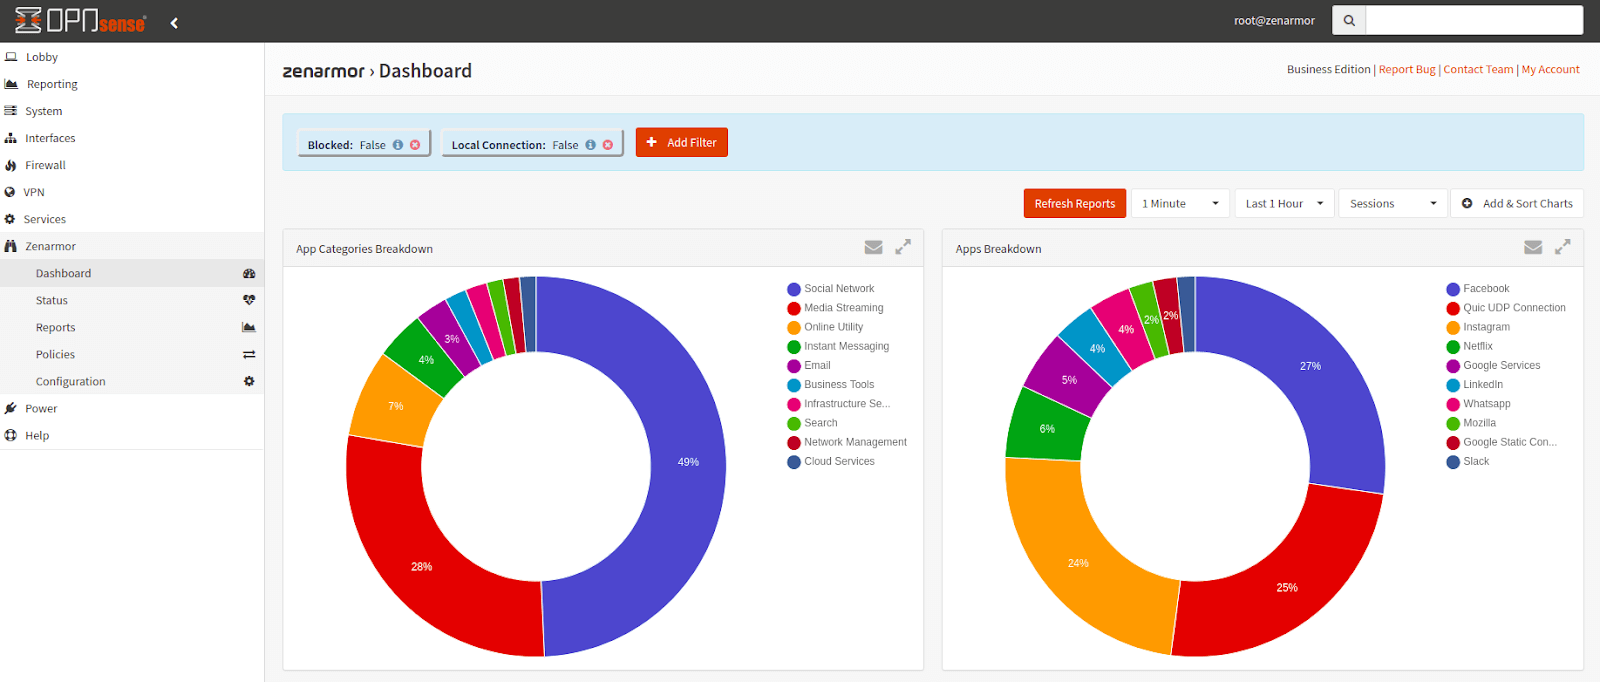Open the 1 Minute refresh interval dropdown
The width and height of the screenshot is (1600, 682).
(x=1180, y=204)
